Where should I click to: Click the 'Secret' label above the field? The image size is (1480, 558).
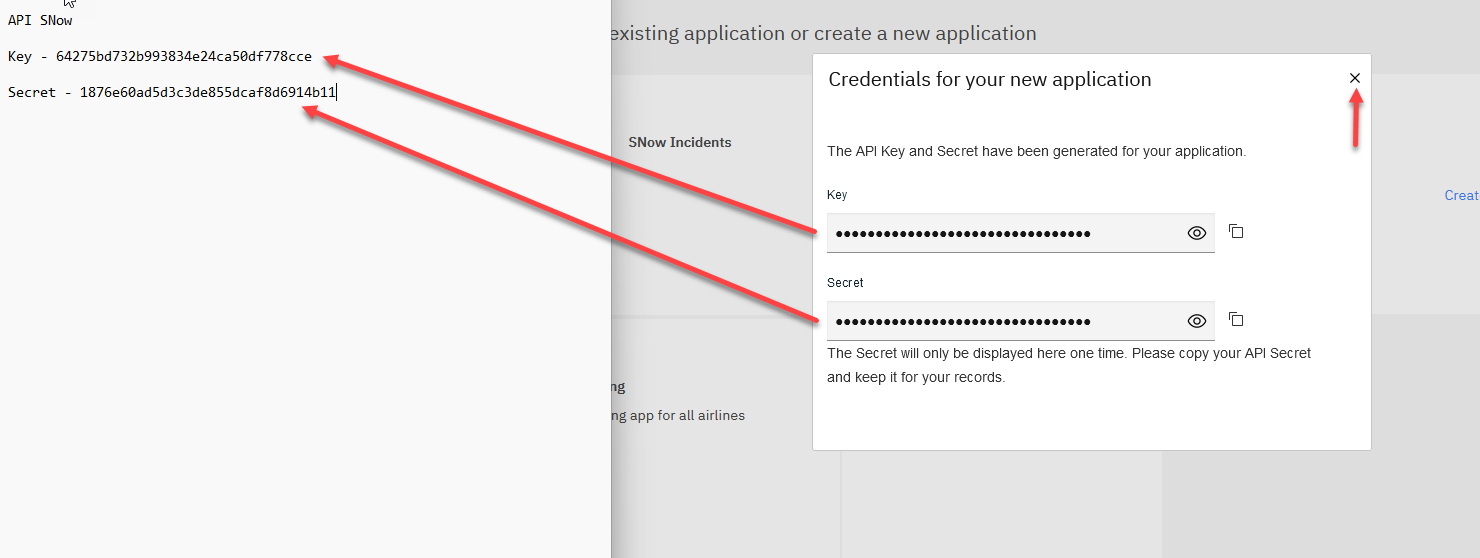[x=845, y=283]
